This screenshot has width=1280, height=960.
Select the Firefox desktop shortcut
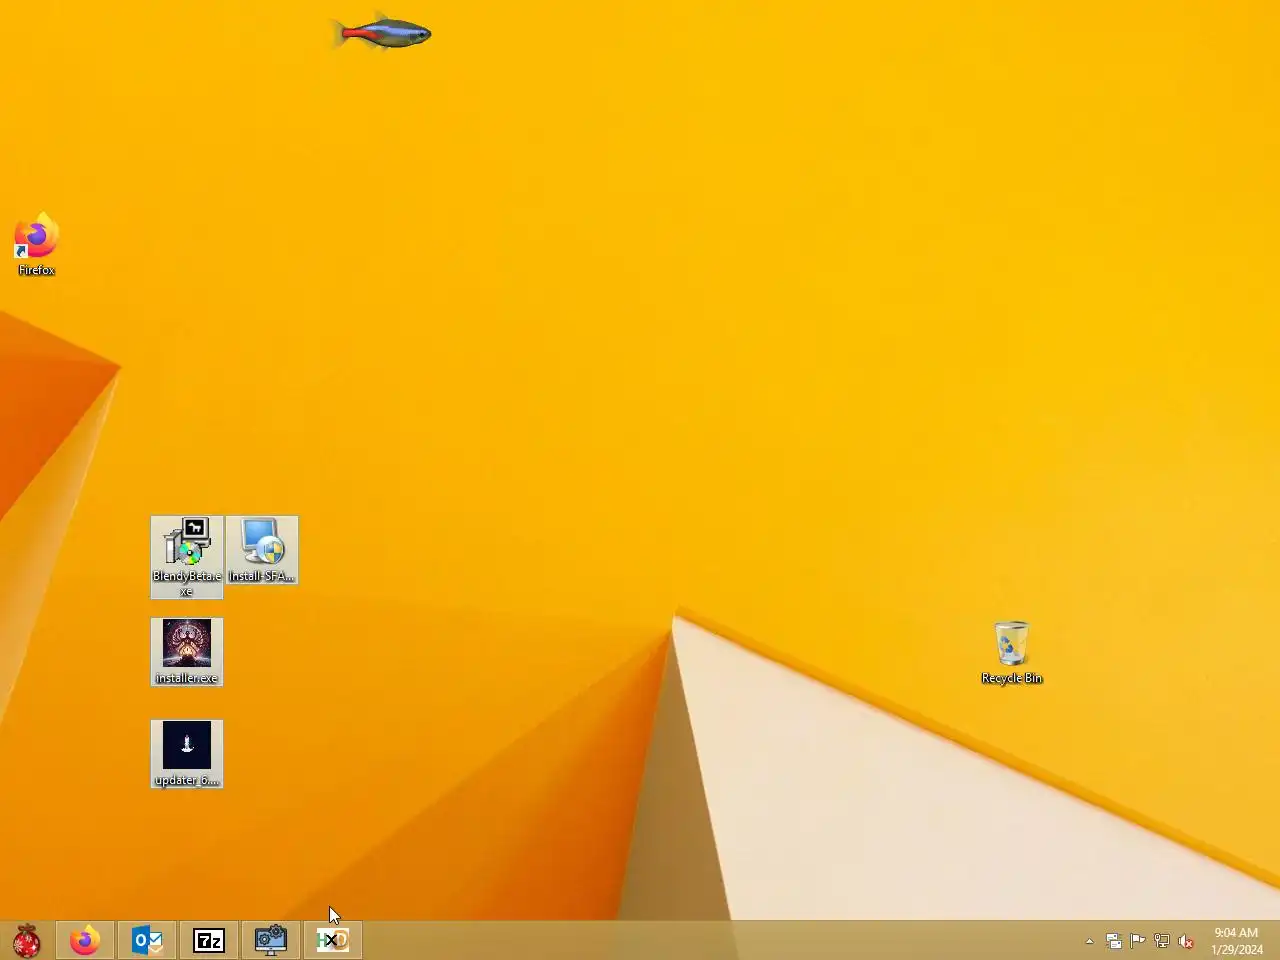pos(37,244)
